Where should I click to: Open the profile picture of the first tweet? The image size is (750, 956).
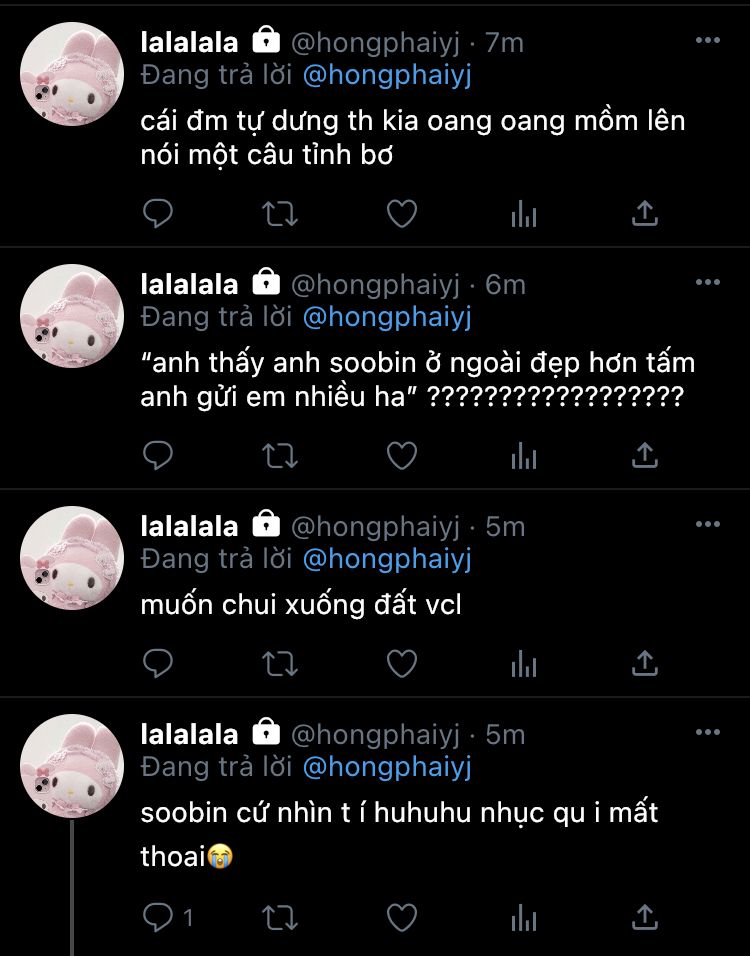click(x=72, y=74)
